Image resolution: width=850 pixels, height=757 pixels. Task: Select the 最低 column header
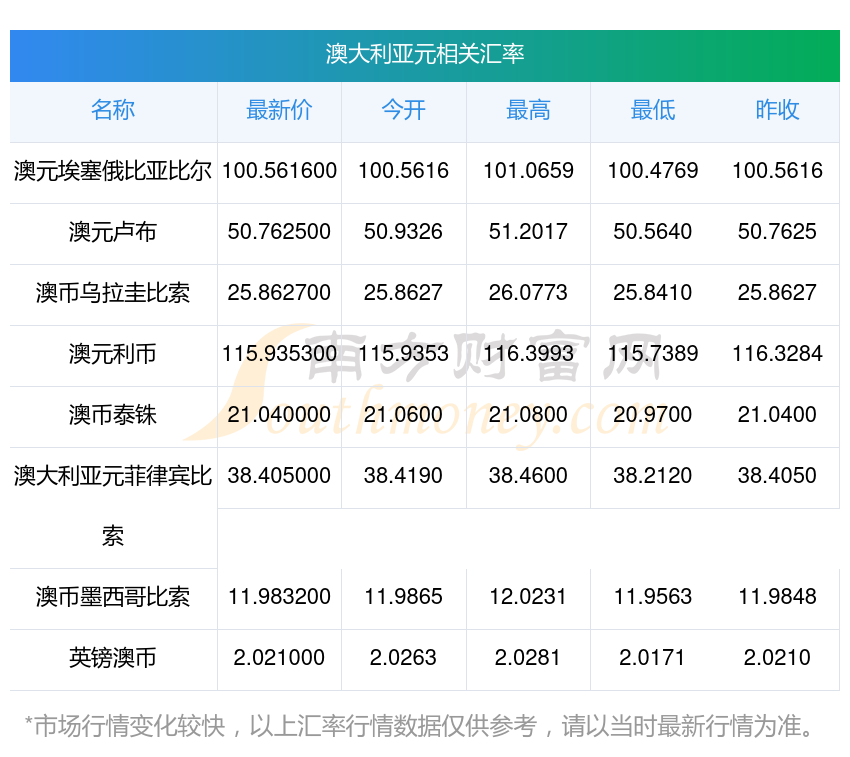(653, 111)
